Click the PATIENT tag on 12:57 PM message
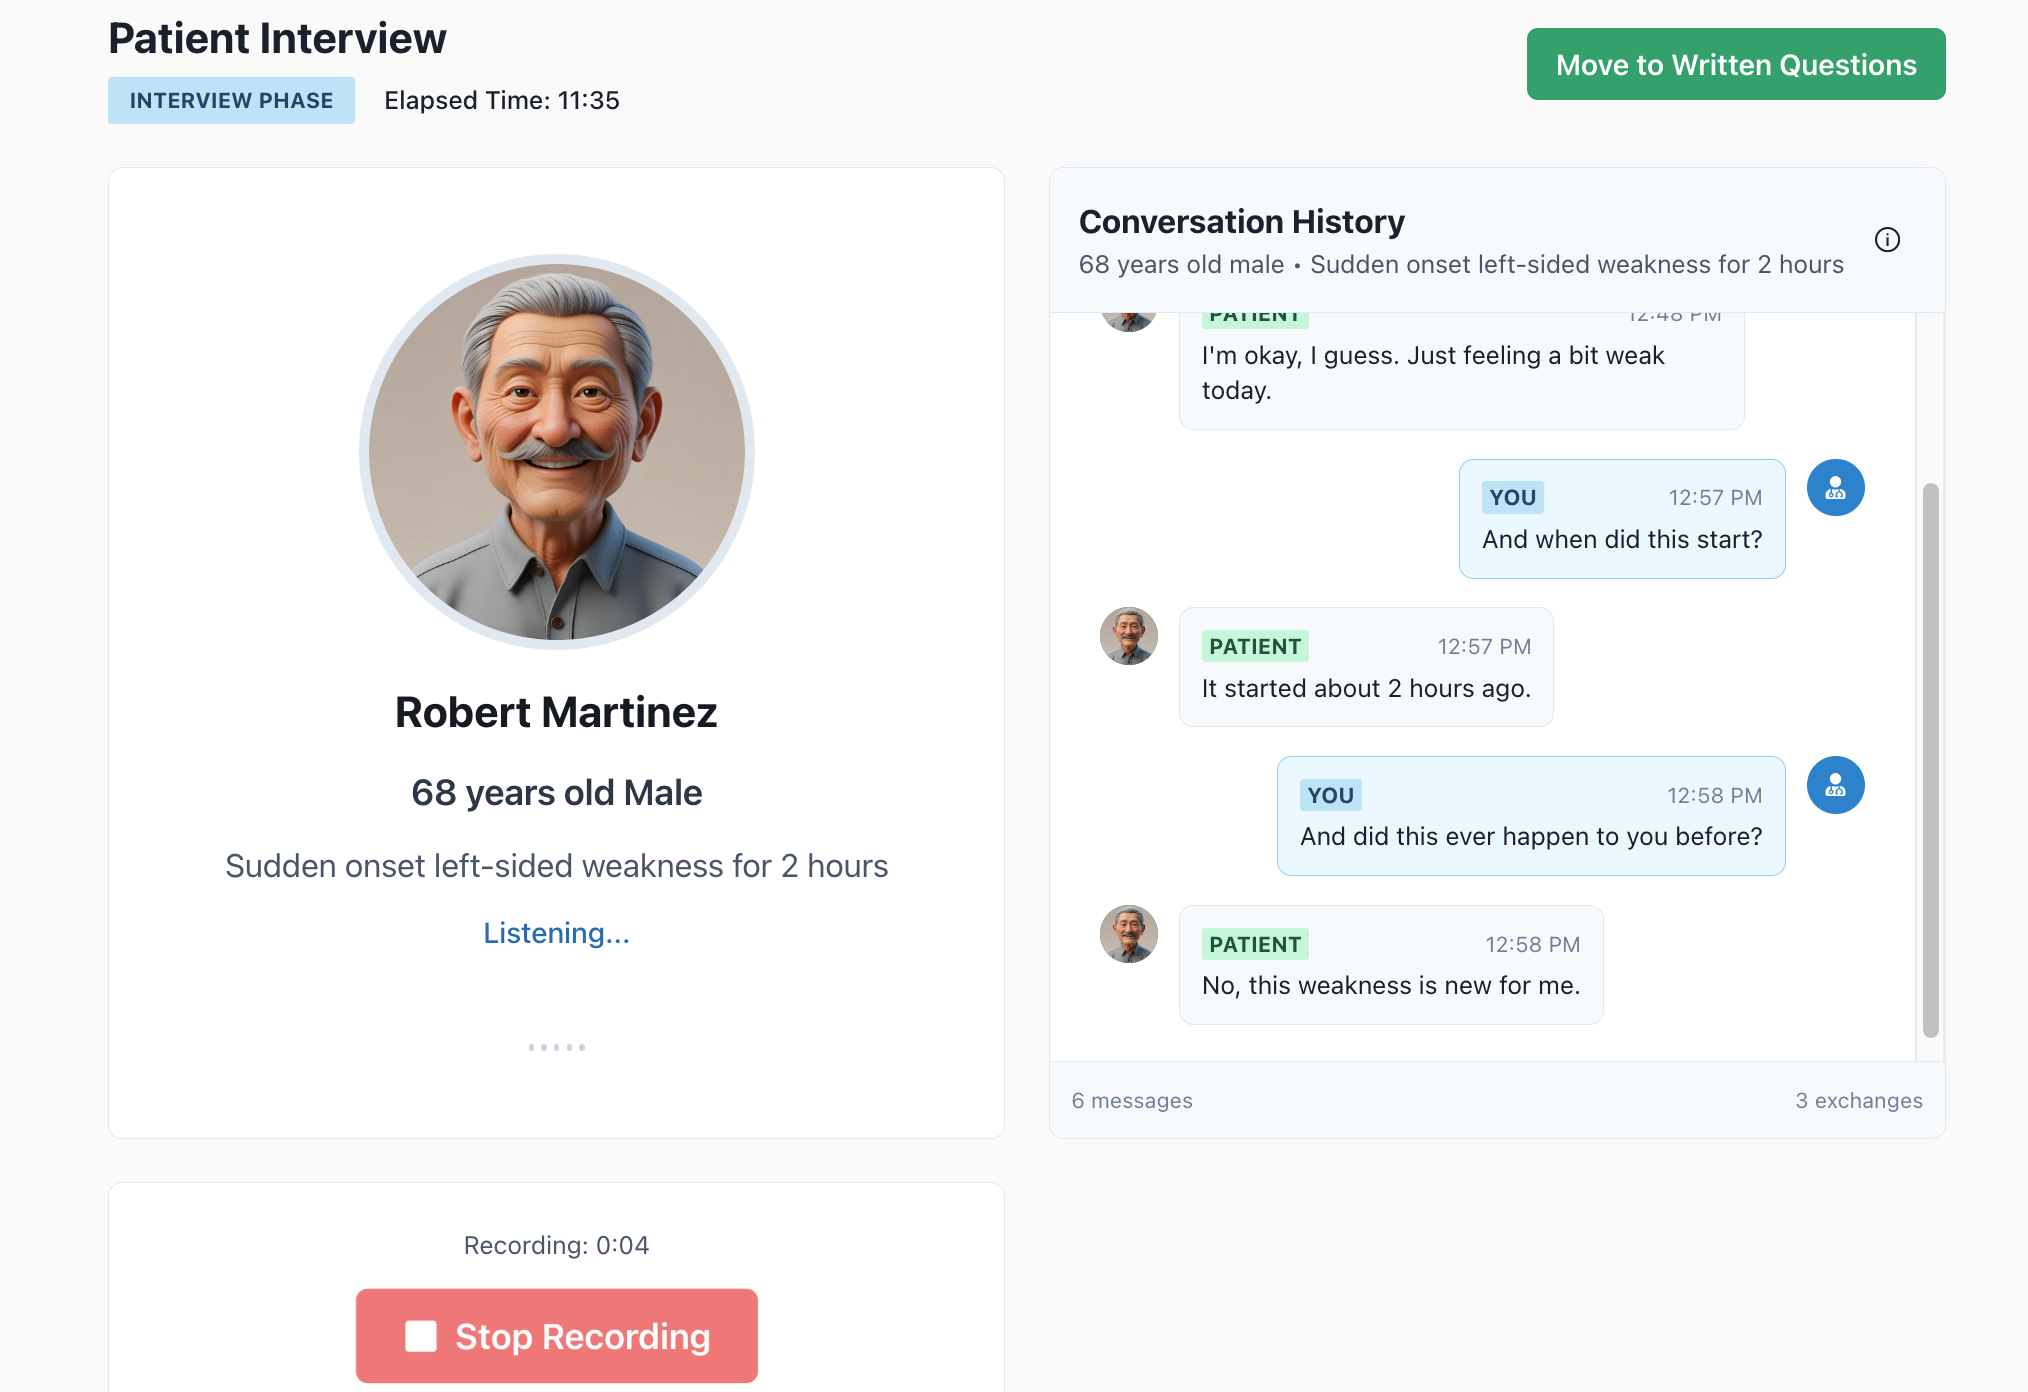Screen dimensions: 2028x1392 1255,646
